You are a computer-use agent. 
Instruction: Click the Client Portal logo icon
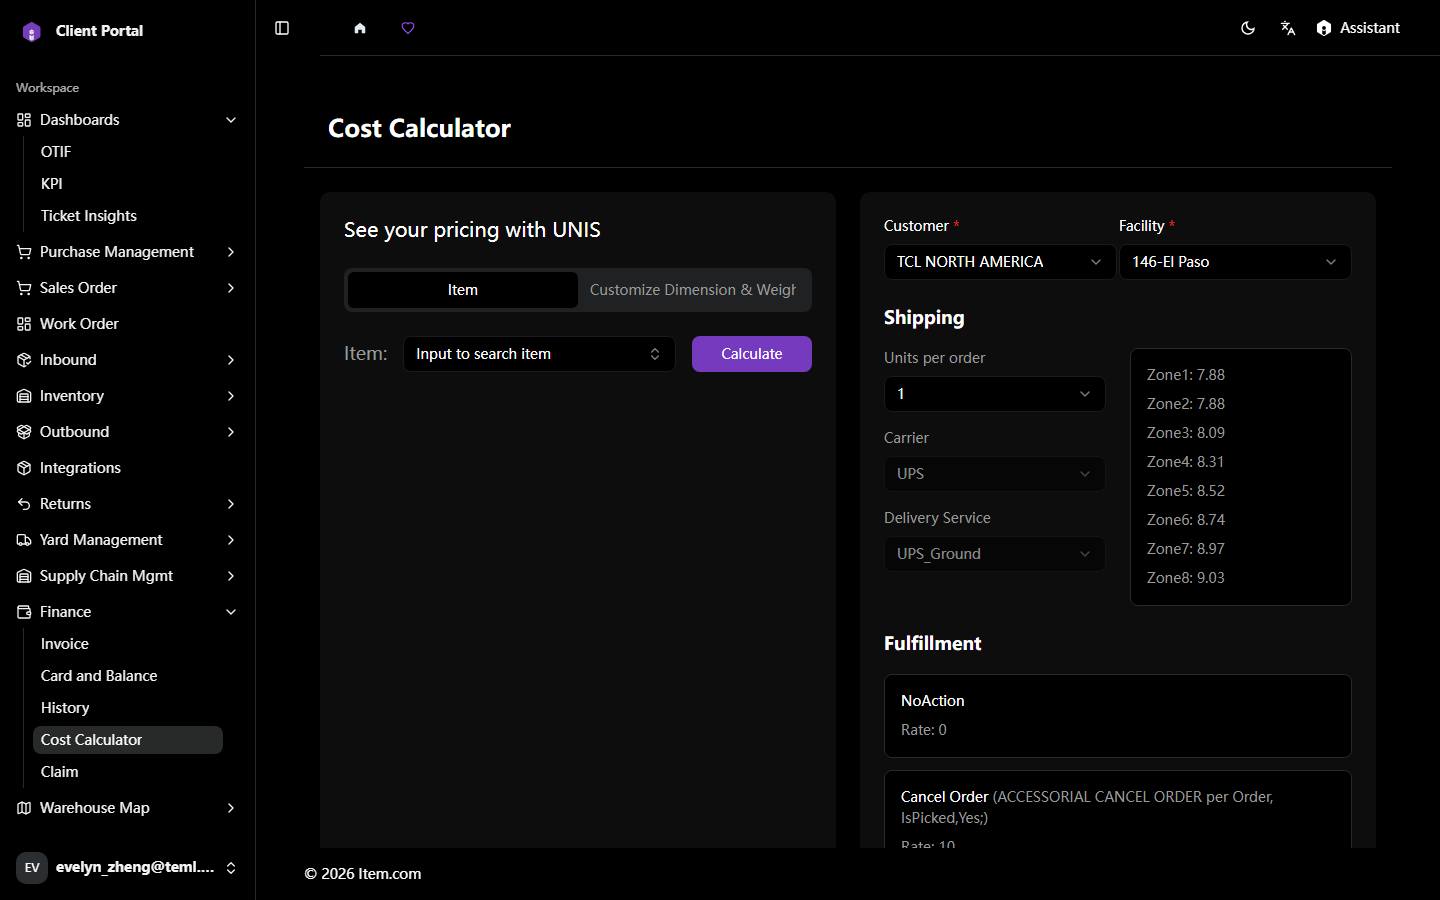coord(32,31)
